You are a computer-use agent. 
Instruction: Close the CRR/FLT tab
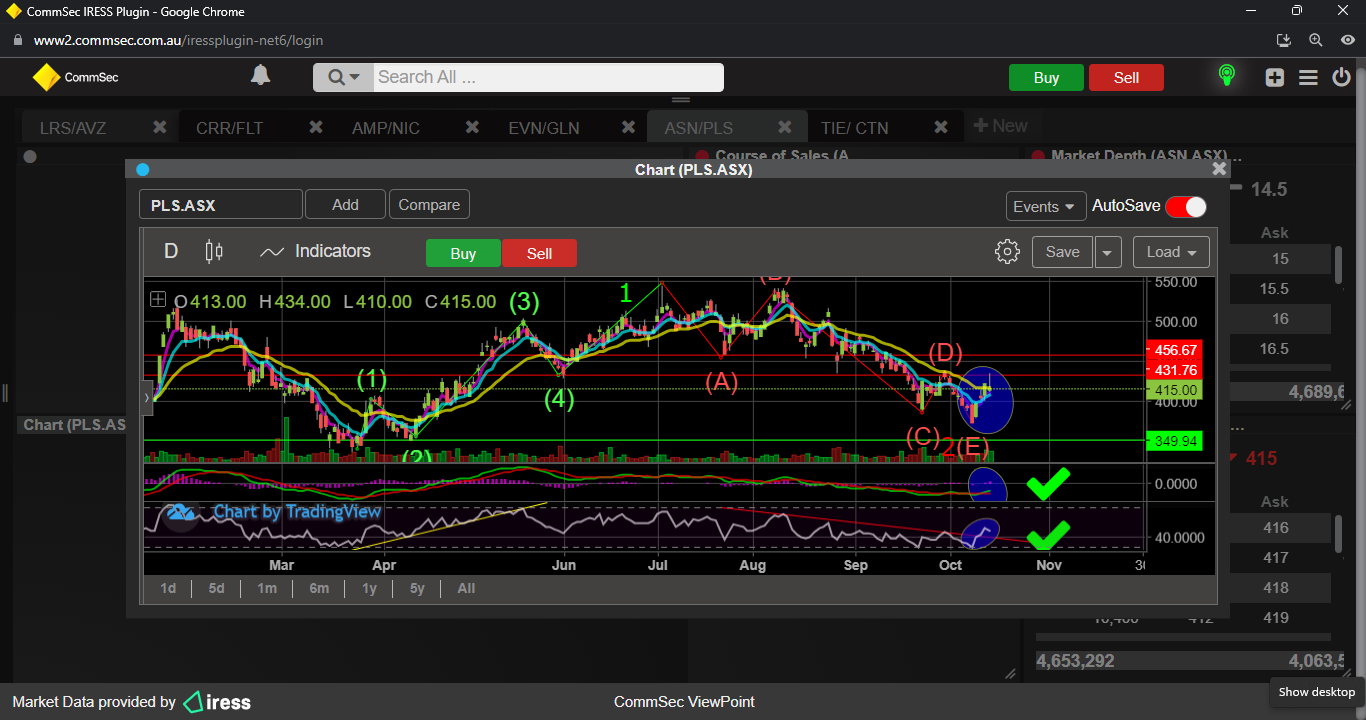(x=316, y=127)
